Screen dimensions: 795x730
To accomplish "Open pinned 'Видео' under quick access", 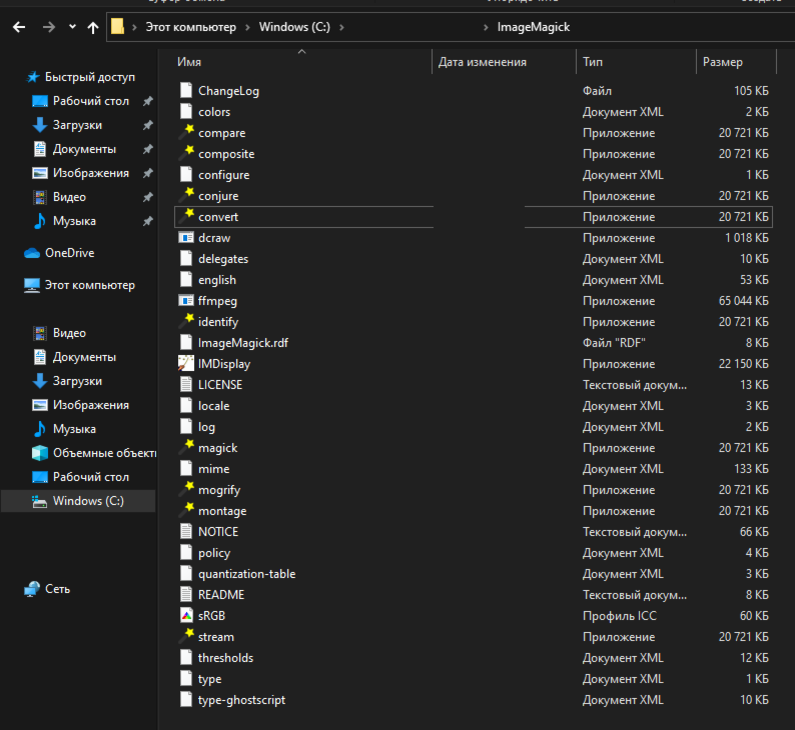I will [69, 197].
